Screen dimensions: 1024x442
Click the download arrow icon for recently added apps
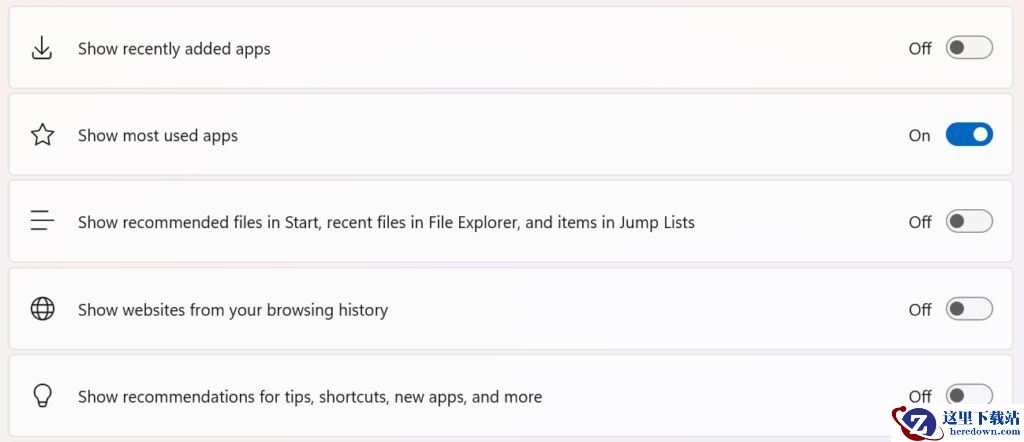(x=42, y=48)
